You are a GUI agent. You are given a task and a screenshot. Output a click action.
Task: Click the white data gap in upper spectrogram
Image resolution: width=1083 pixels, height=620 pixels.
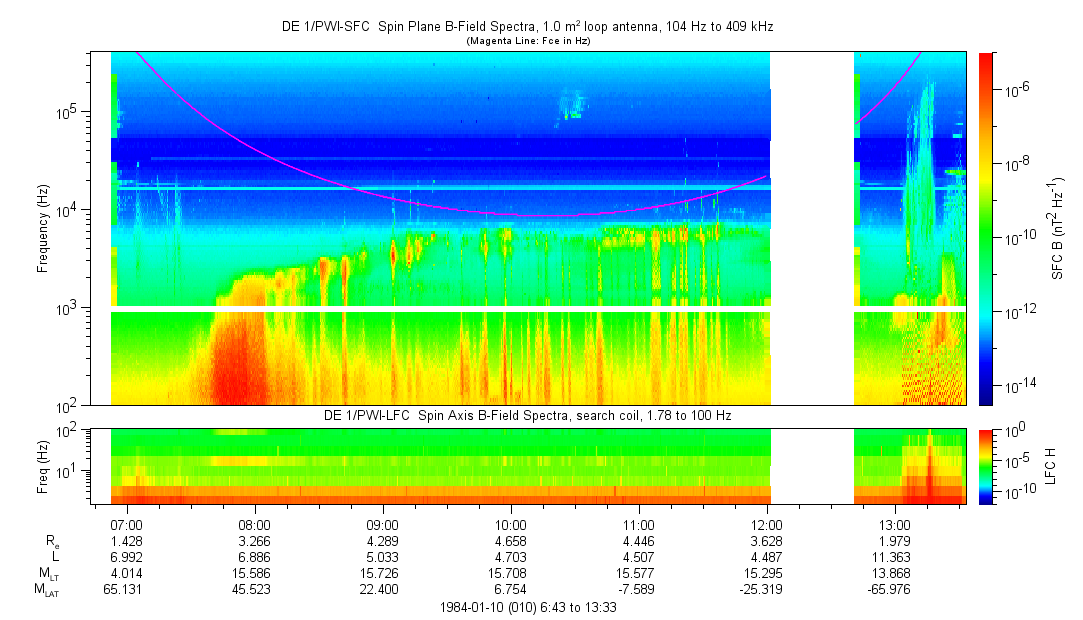point(811,228)
